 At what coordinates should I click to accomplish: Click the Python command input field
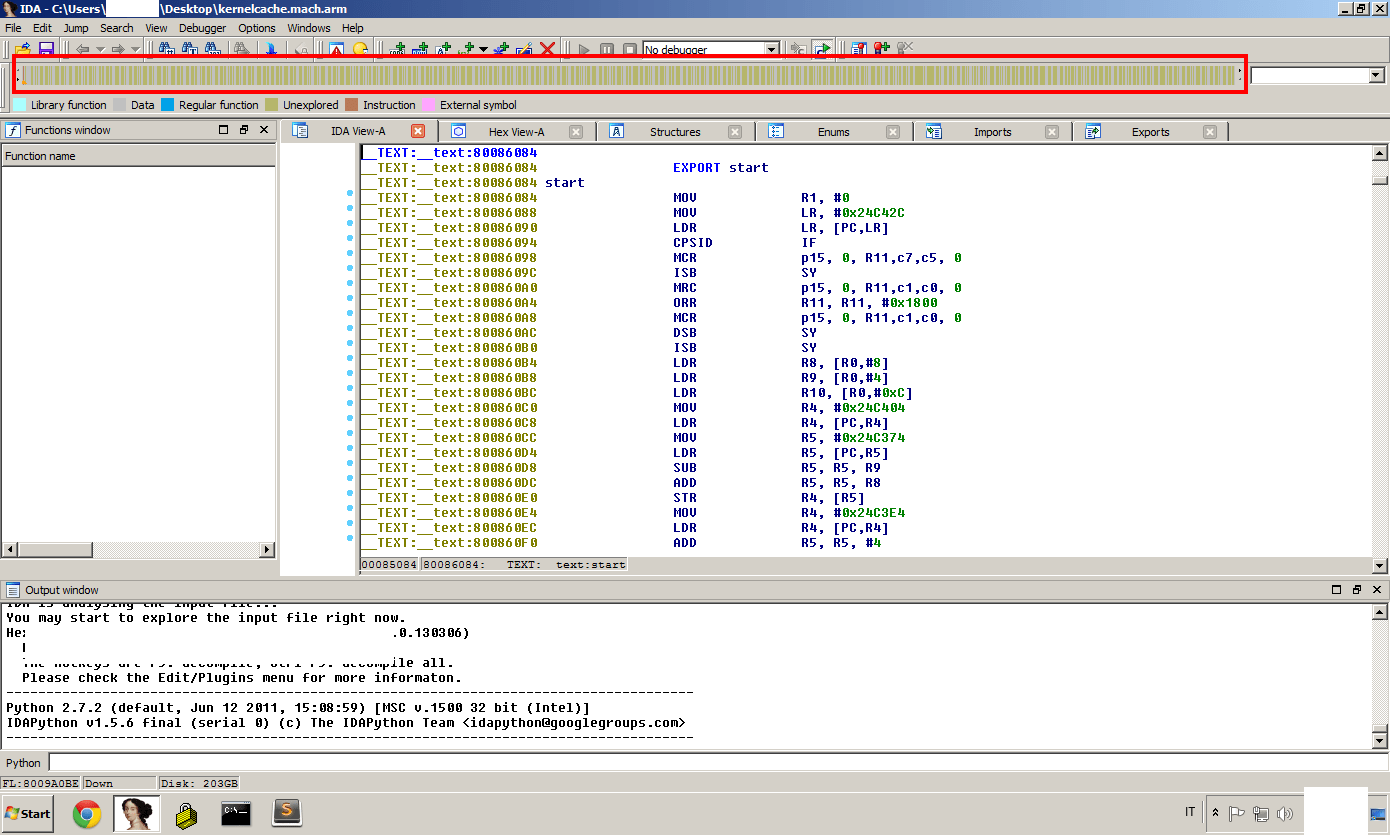point(718,763)
